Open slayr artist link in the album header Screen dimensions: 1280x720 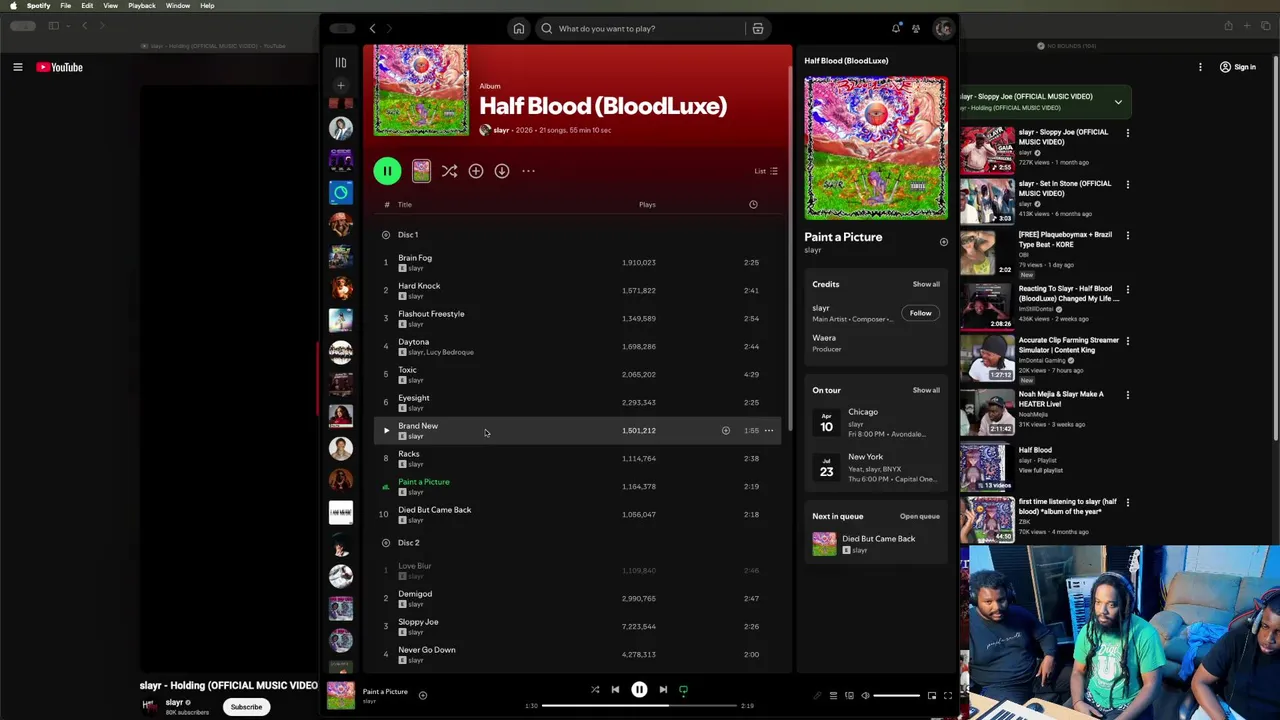pos(501,130)
